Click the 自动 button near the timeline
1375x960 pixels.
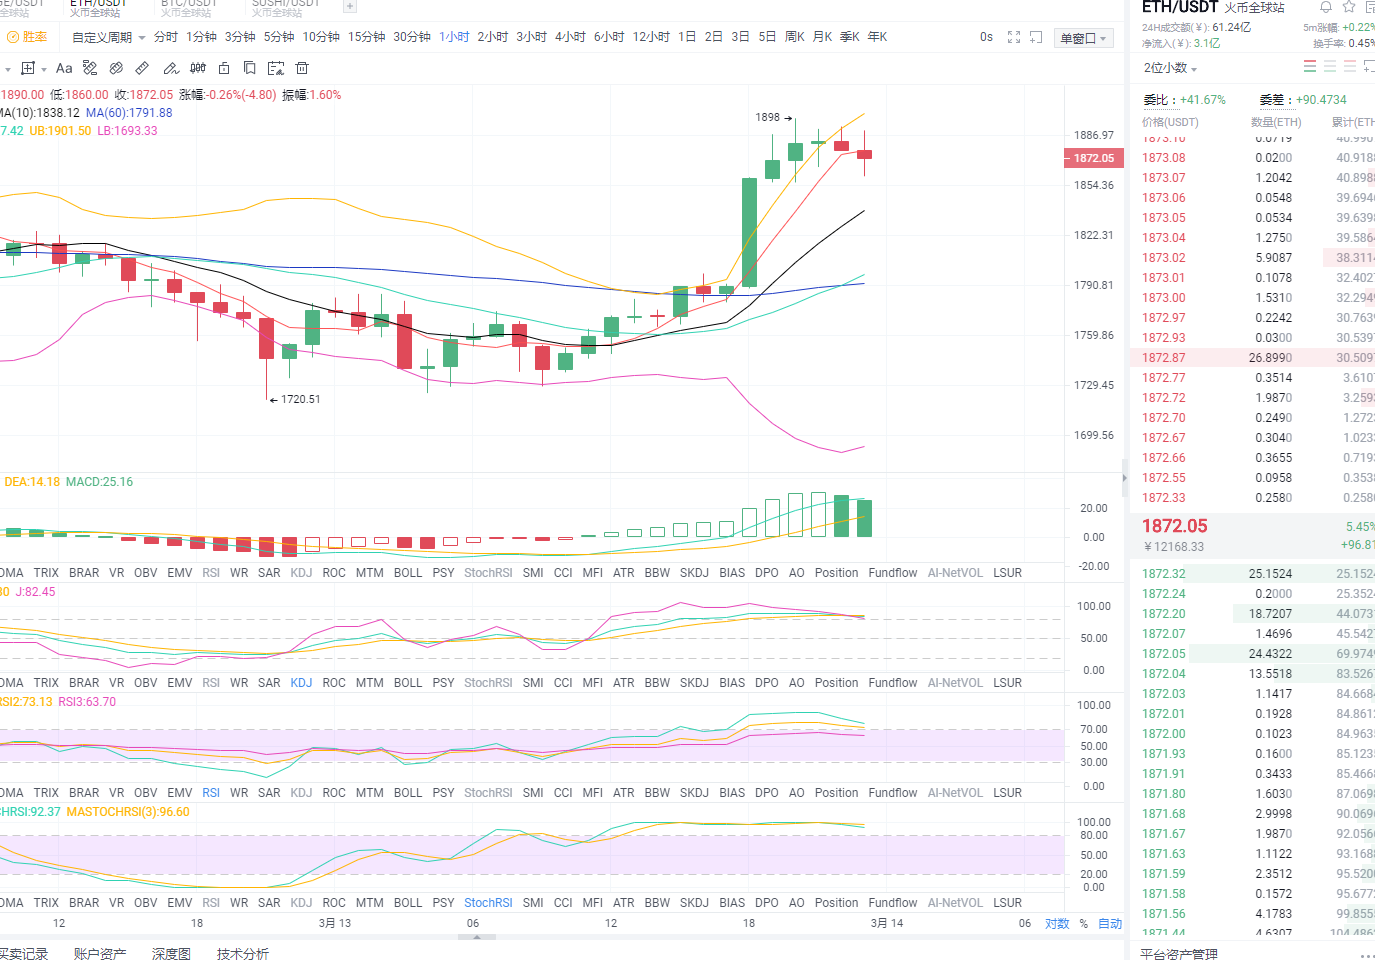click(1110, 923)
